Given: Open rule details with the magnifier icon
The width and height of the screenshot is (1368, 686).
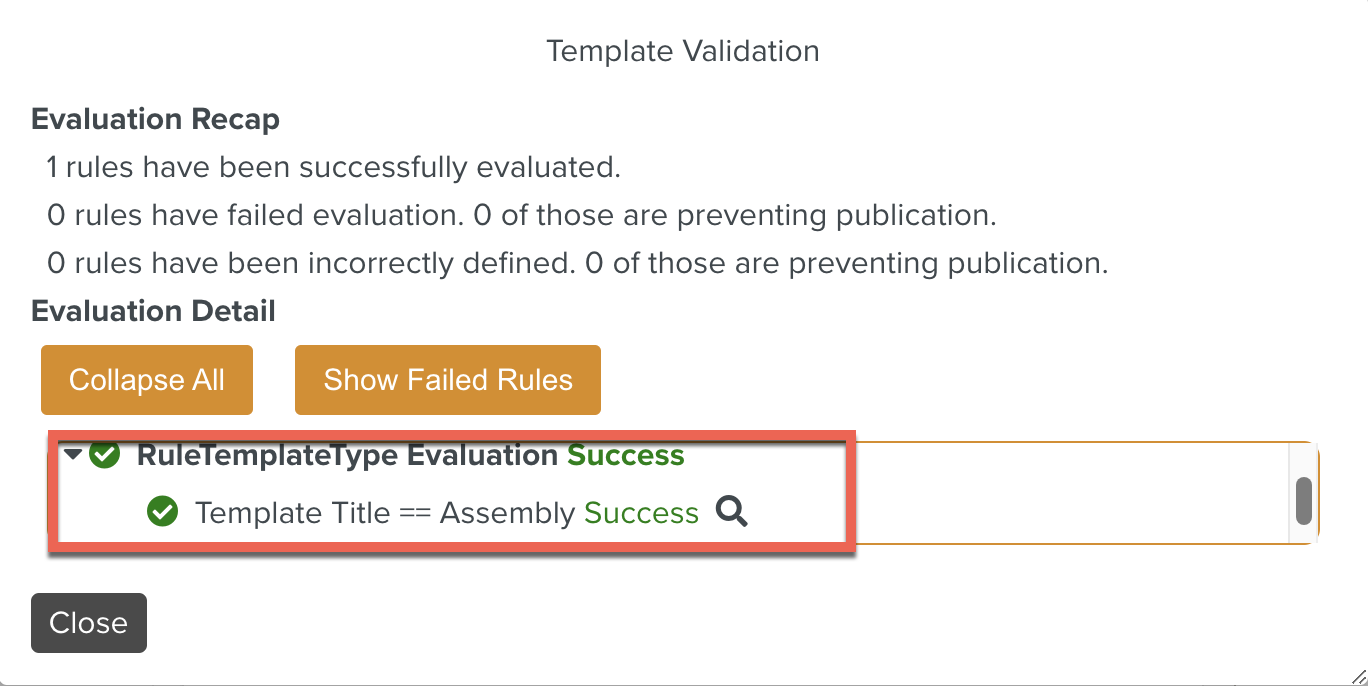Looking at the screenshot, I should [732, 512].
